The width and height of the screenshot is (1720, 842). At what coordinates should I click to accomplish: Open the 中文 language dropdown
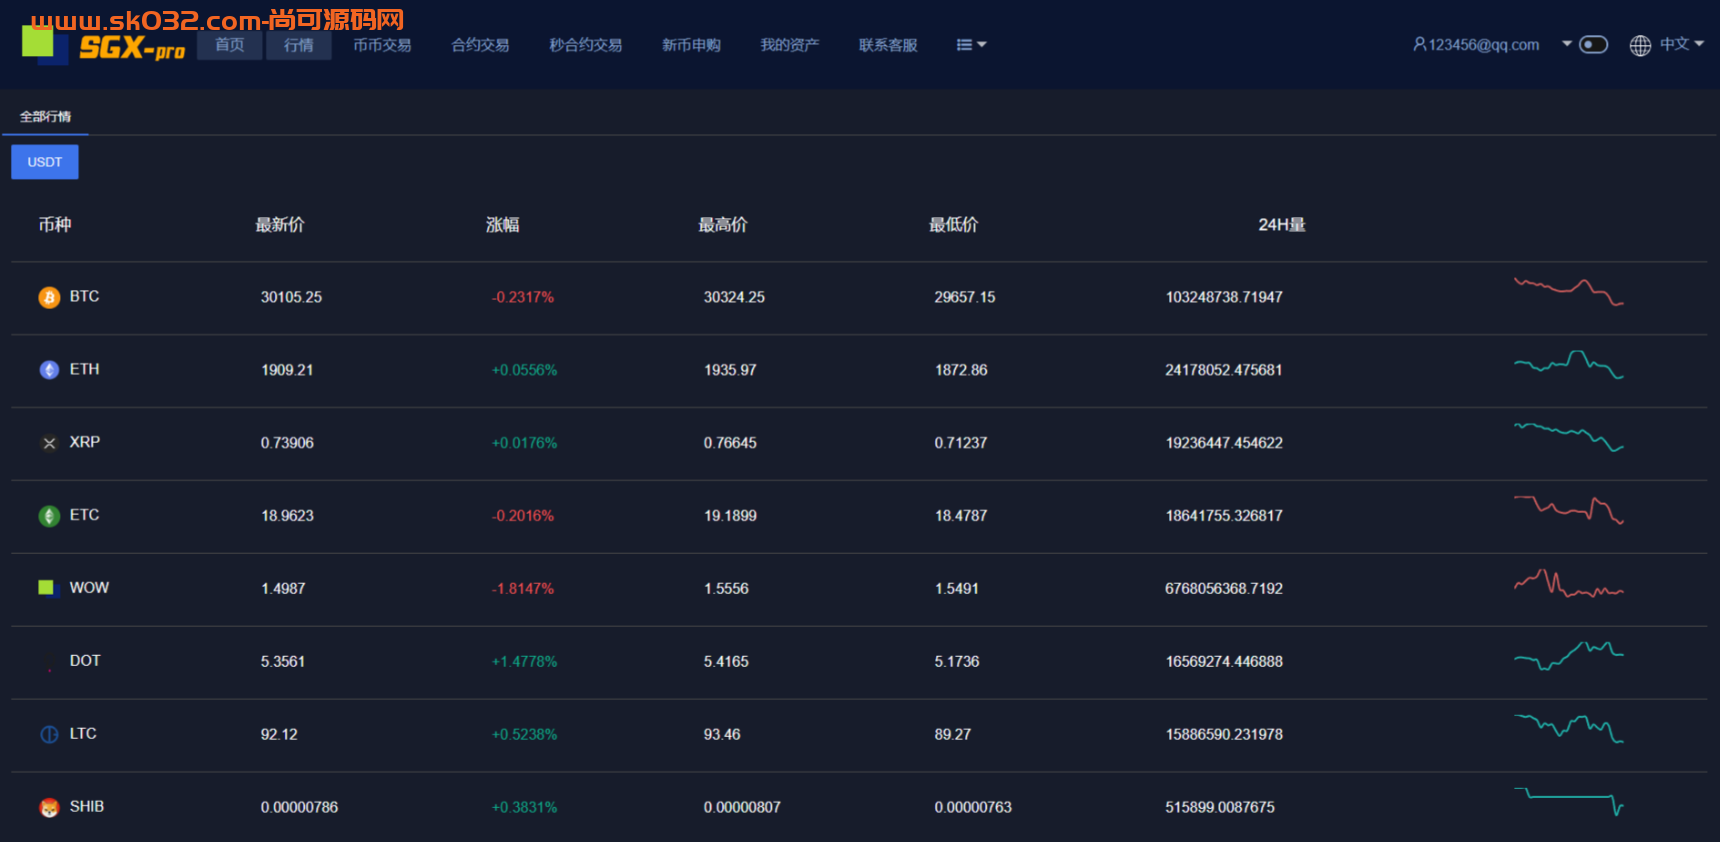[x=1681, y=44]
